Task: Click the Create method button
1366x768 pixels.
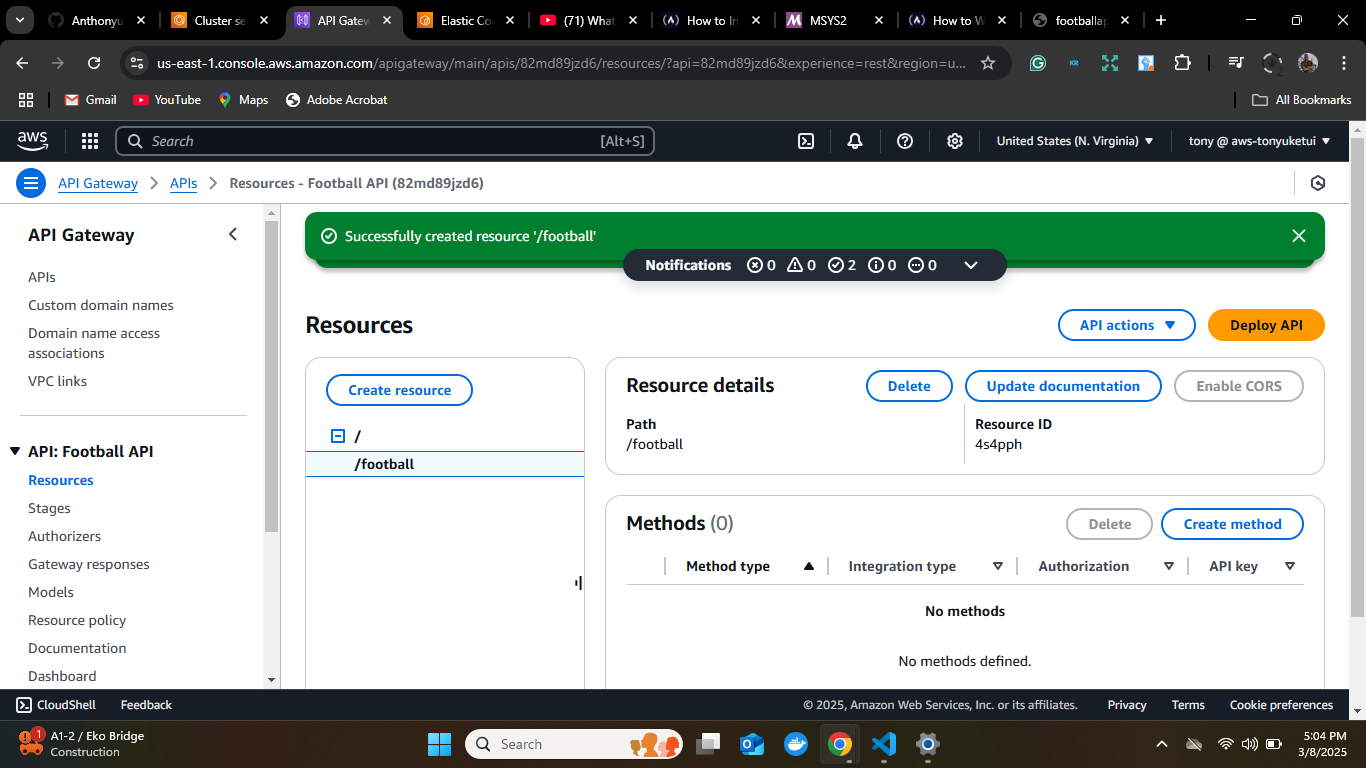Action: click(1232, 524)
